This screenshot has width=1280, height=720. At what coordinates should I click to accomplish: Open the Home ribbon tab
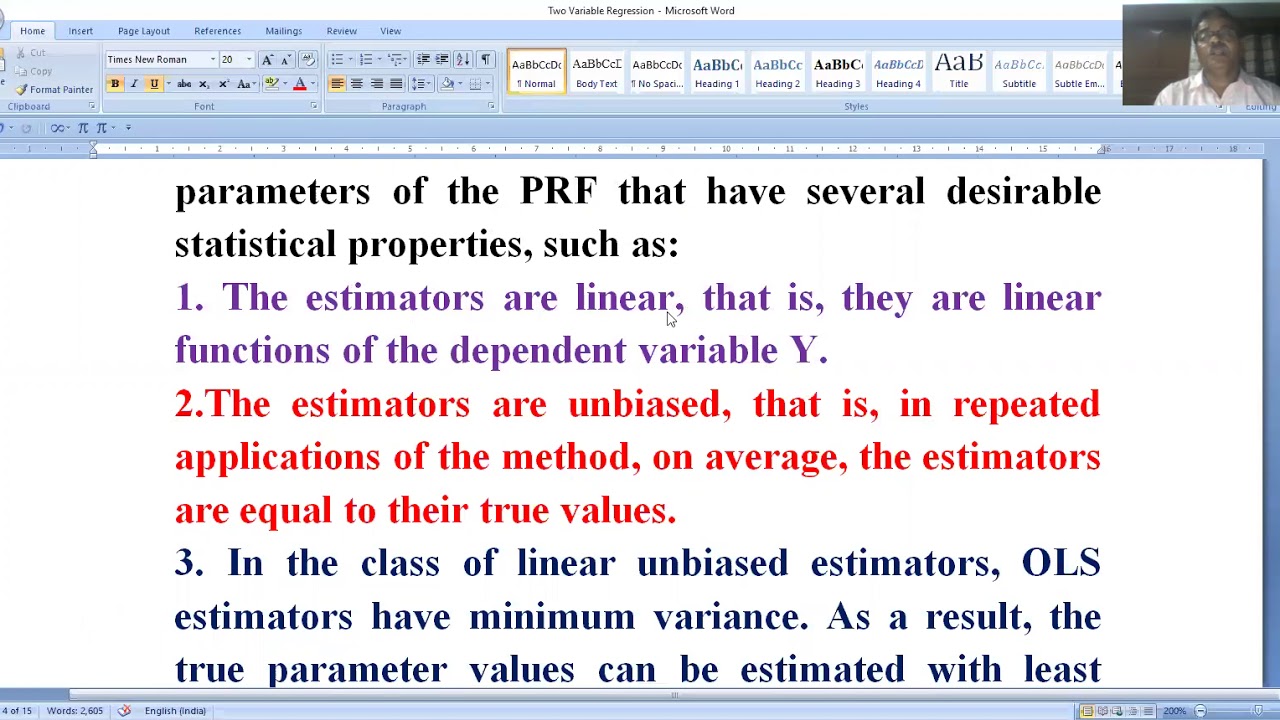pyautogui.click(x=32, y=31)
